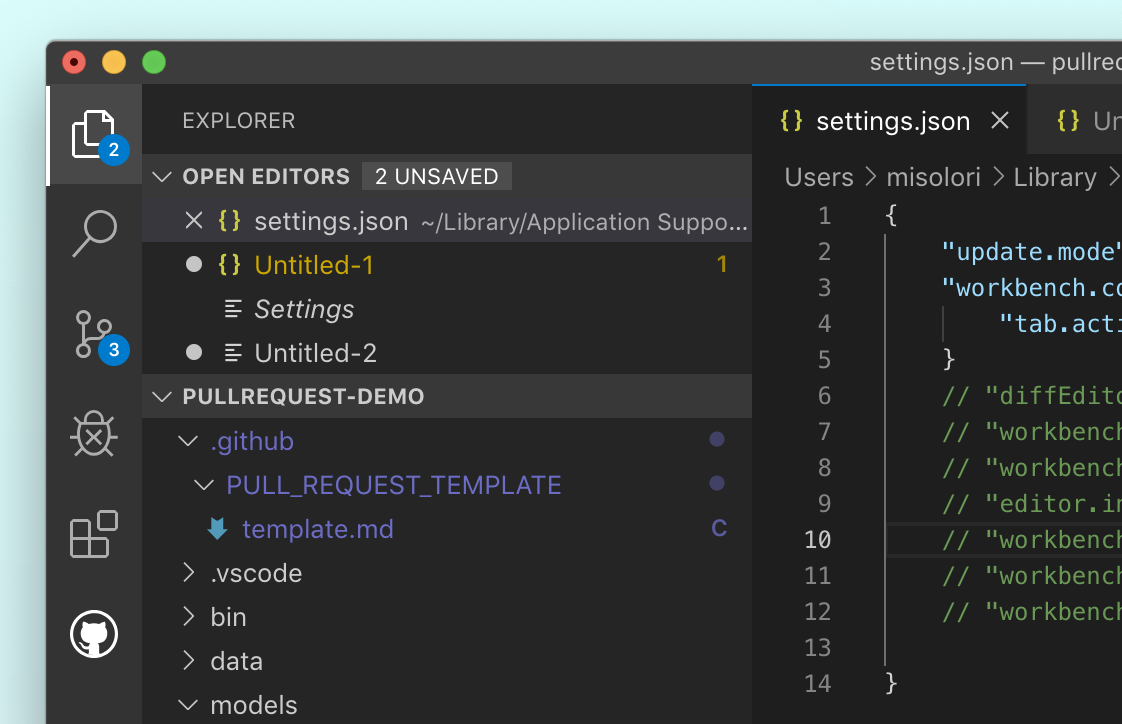This screenshot has width=1122, height=724.
Task: Expand the data folder
Action: pos(188,661)
